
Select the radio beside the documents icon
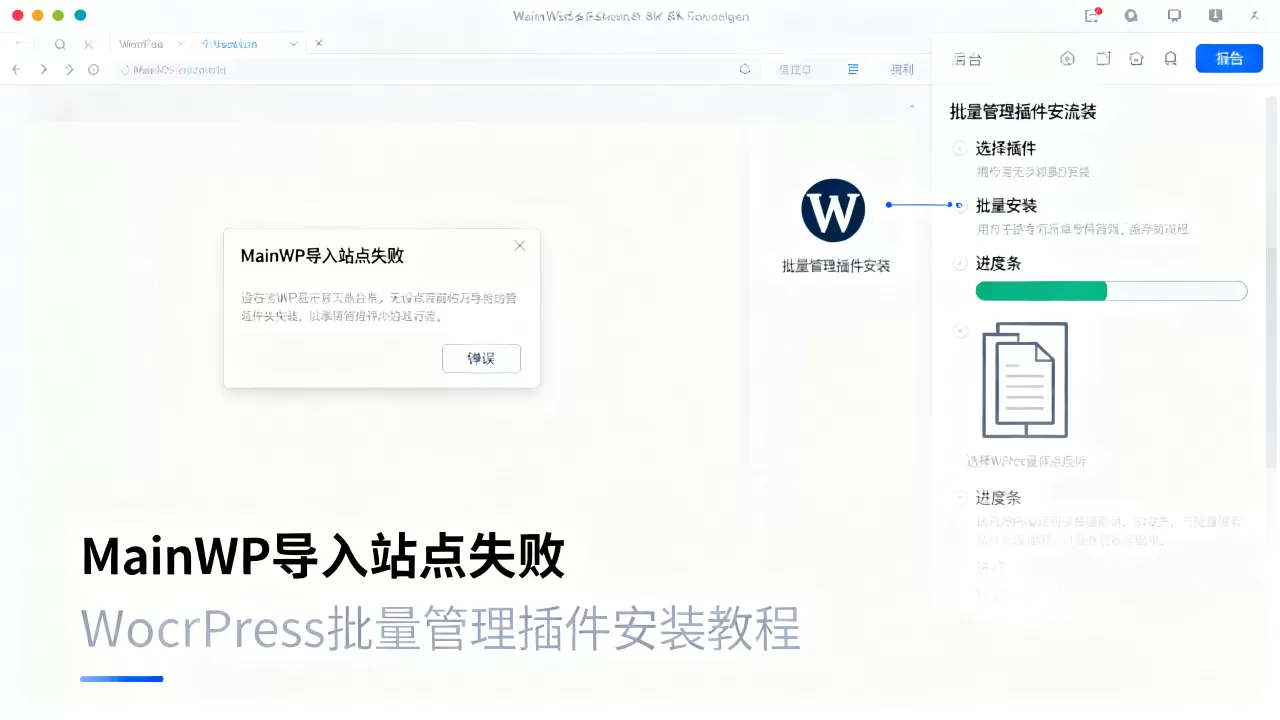(960, 330)
